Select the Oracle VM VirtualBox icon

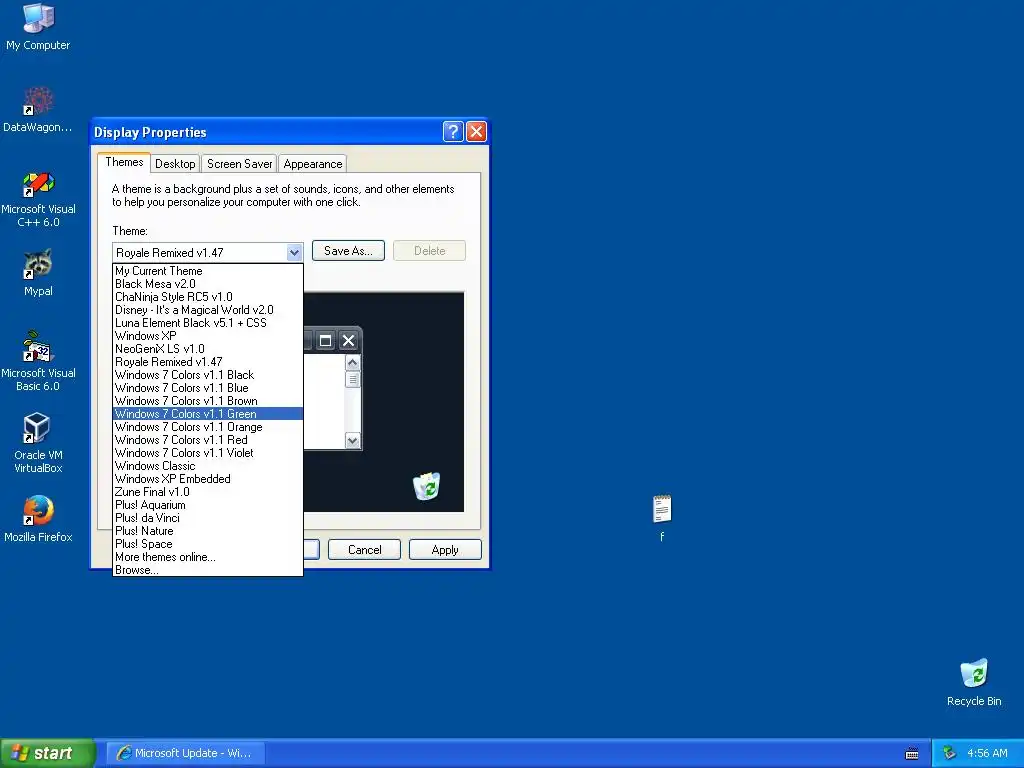pyautogui.click(x=38, y=443)
